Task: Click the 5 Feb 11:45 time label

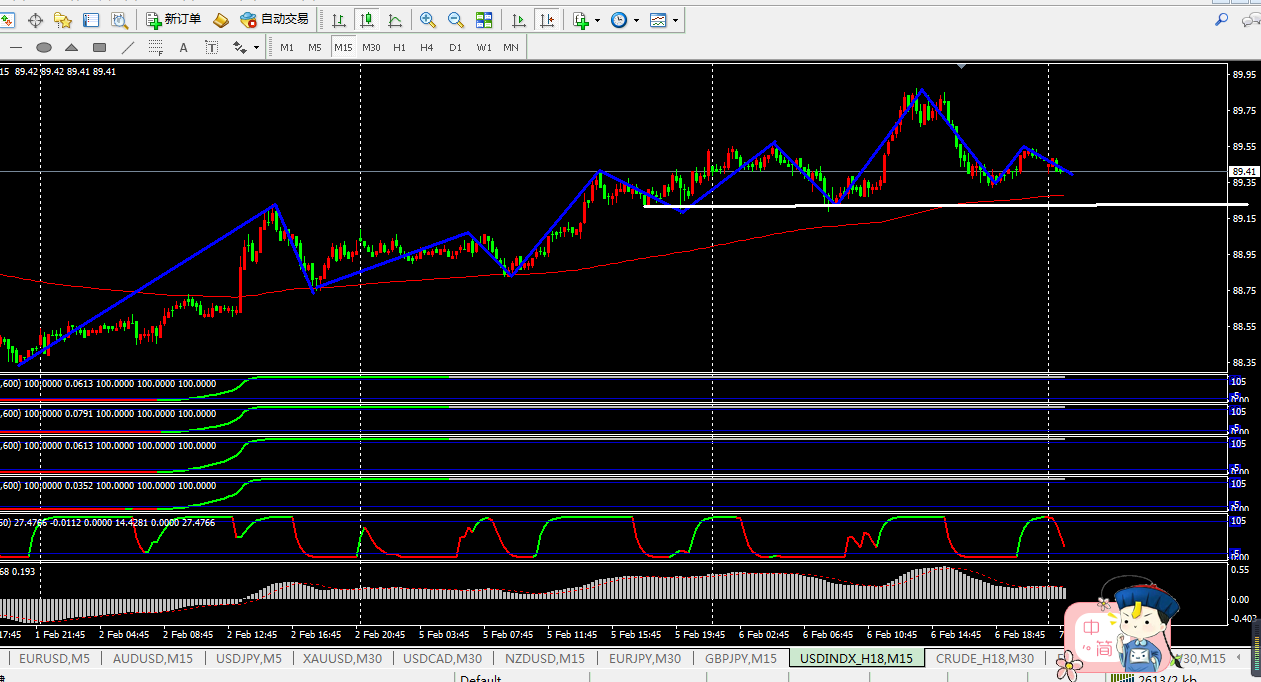Action: click(x=571, y=635)
